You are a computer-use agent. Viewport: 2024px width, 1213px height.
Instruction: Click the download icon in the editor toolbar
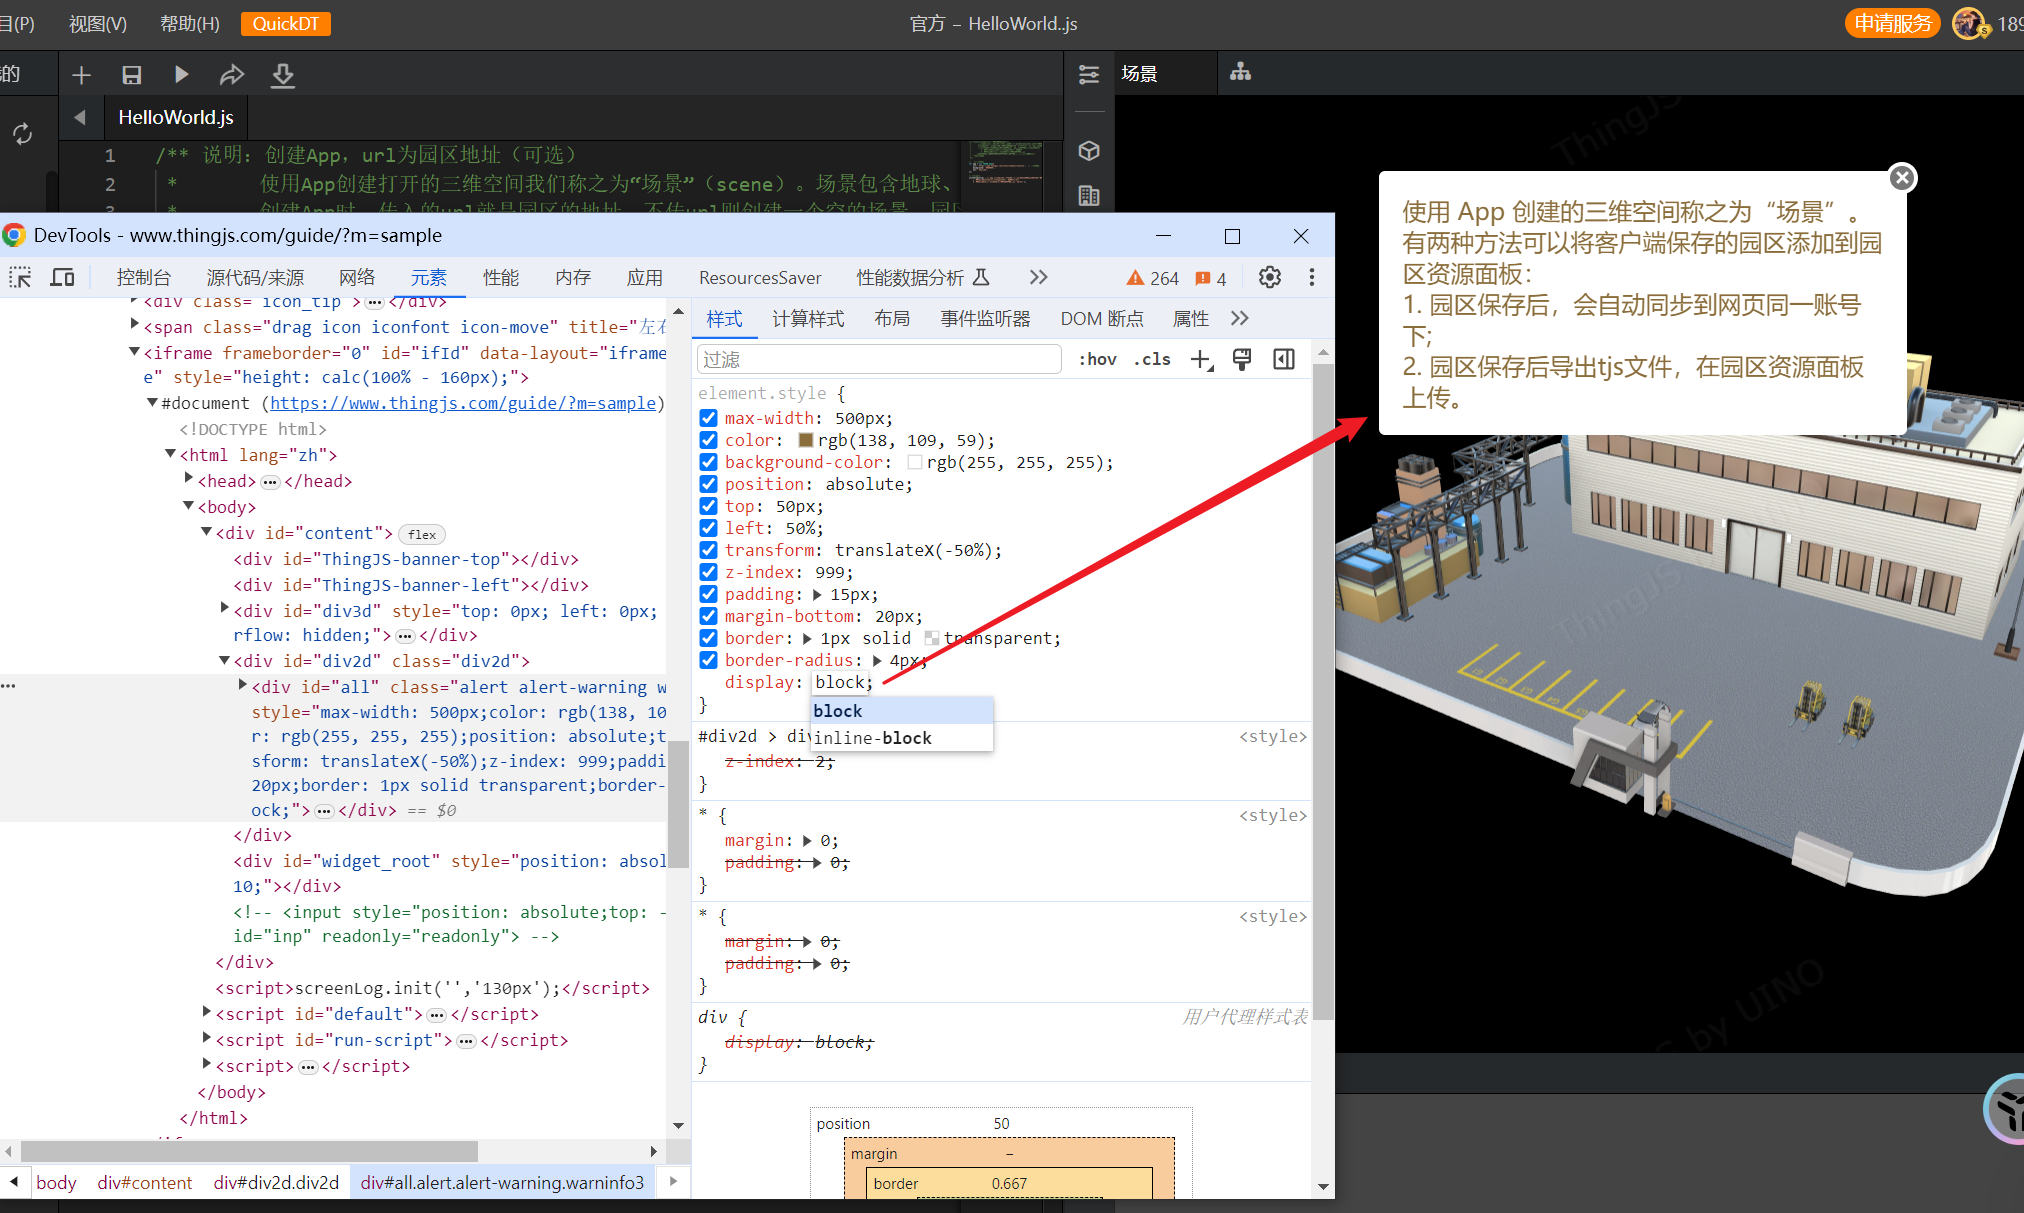point(283,75)
